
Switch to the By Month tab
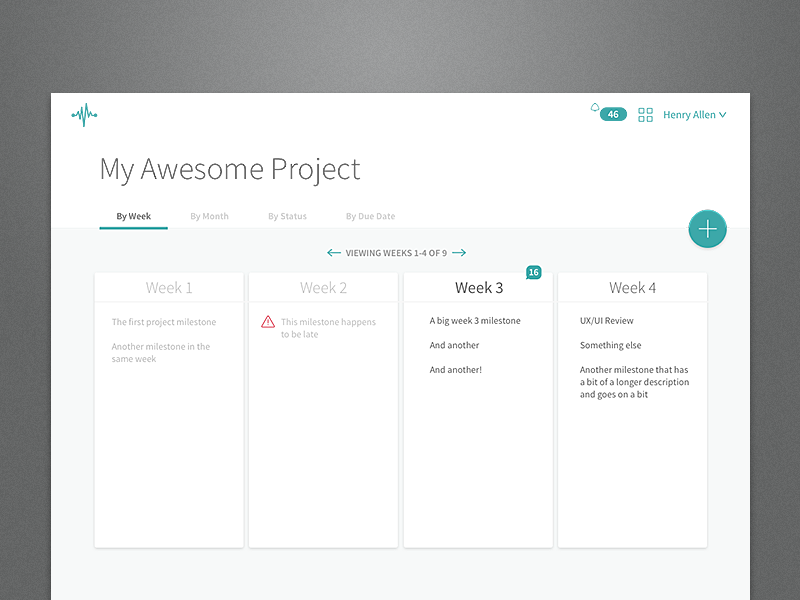pos(209,216)
